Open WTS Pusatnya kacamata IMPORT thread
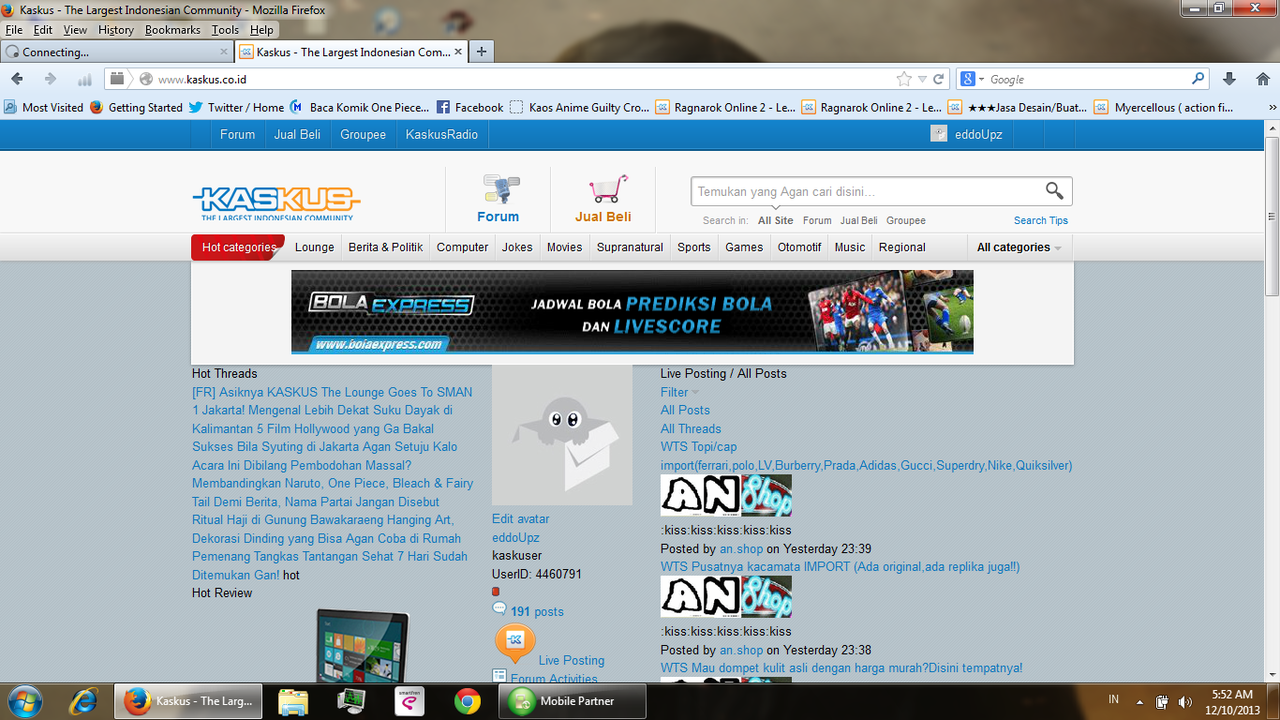This screenshot has width=1280, height=720. click(x=840, y=567)
